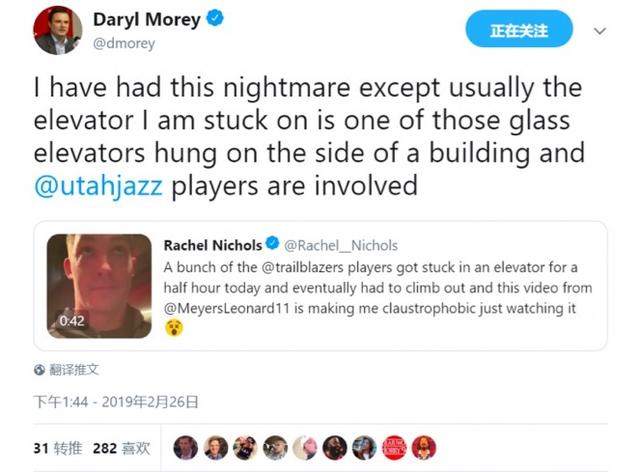Open the @Rachel_Nichols handle
Viewport: 640px width, 472px height.
click(x=341, y=245)
